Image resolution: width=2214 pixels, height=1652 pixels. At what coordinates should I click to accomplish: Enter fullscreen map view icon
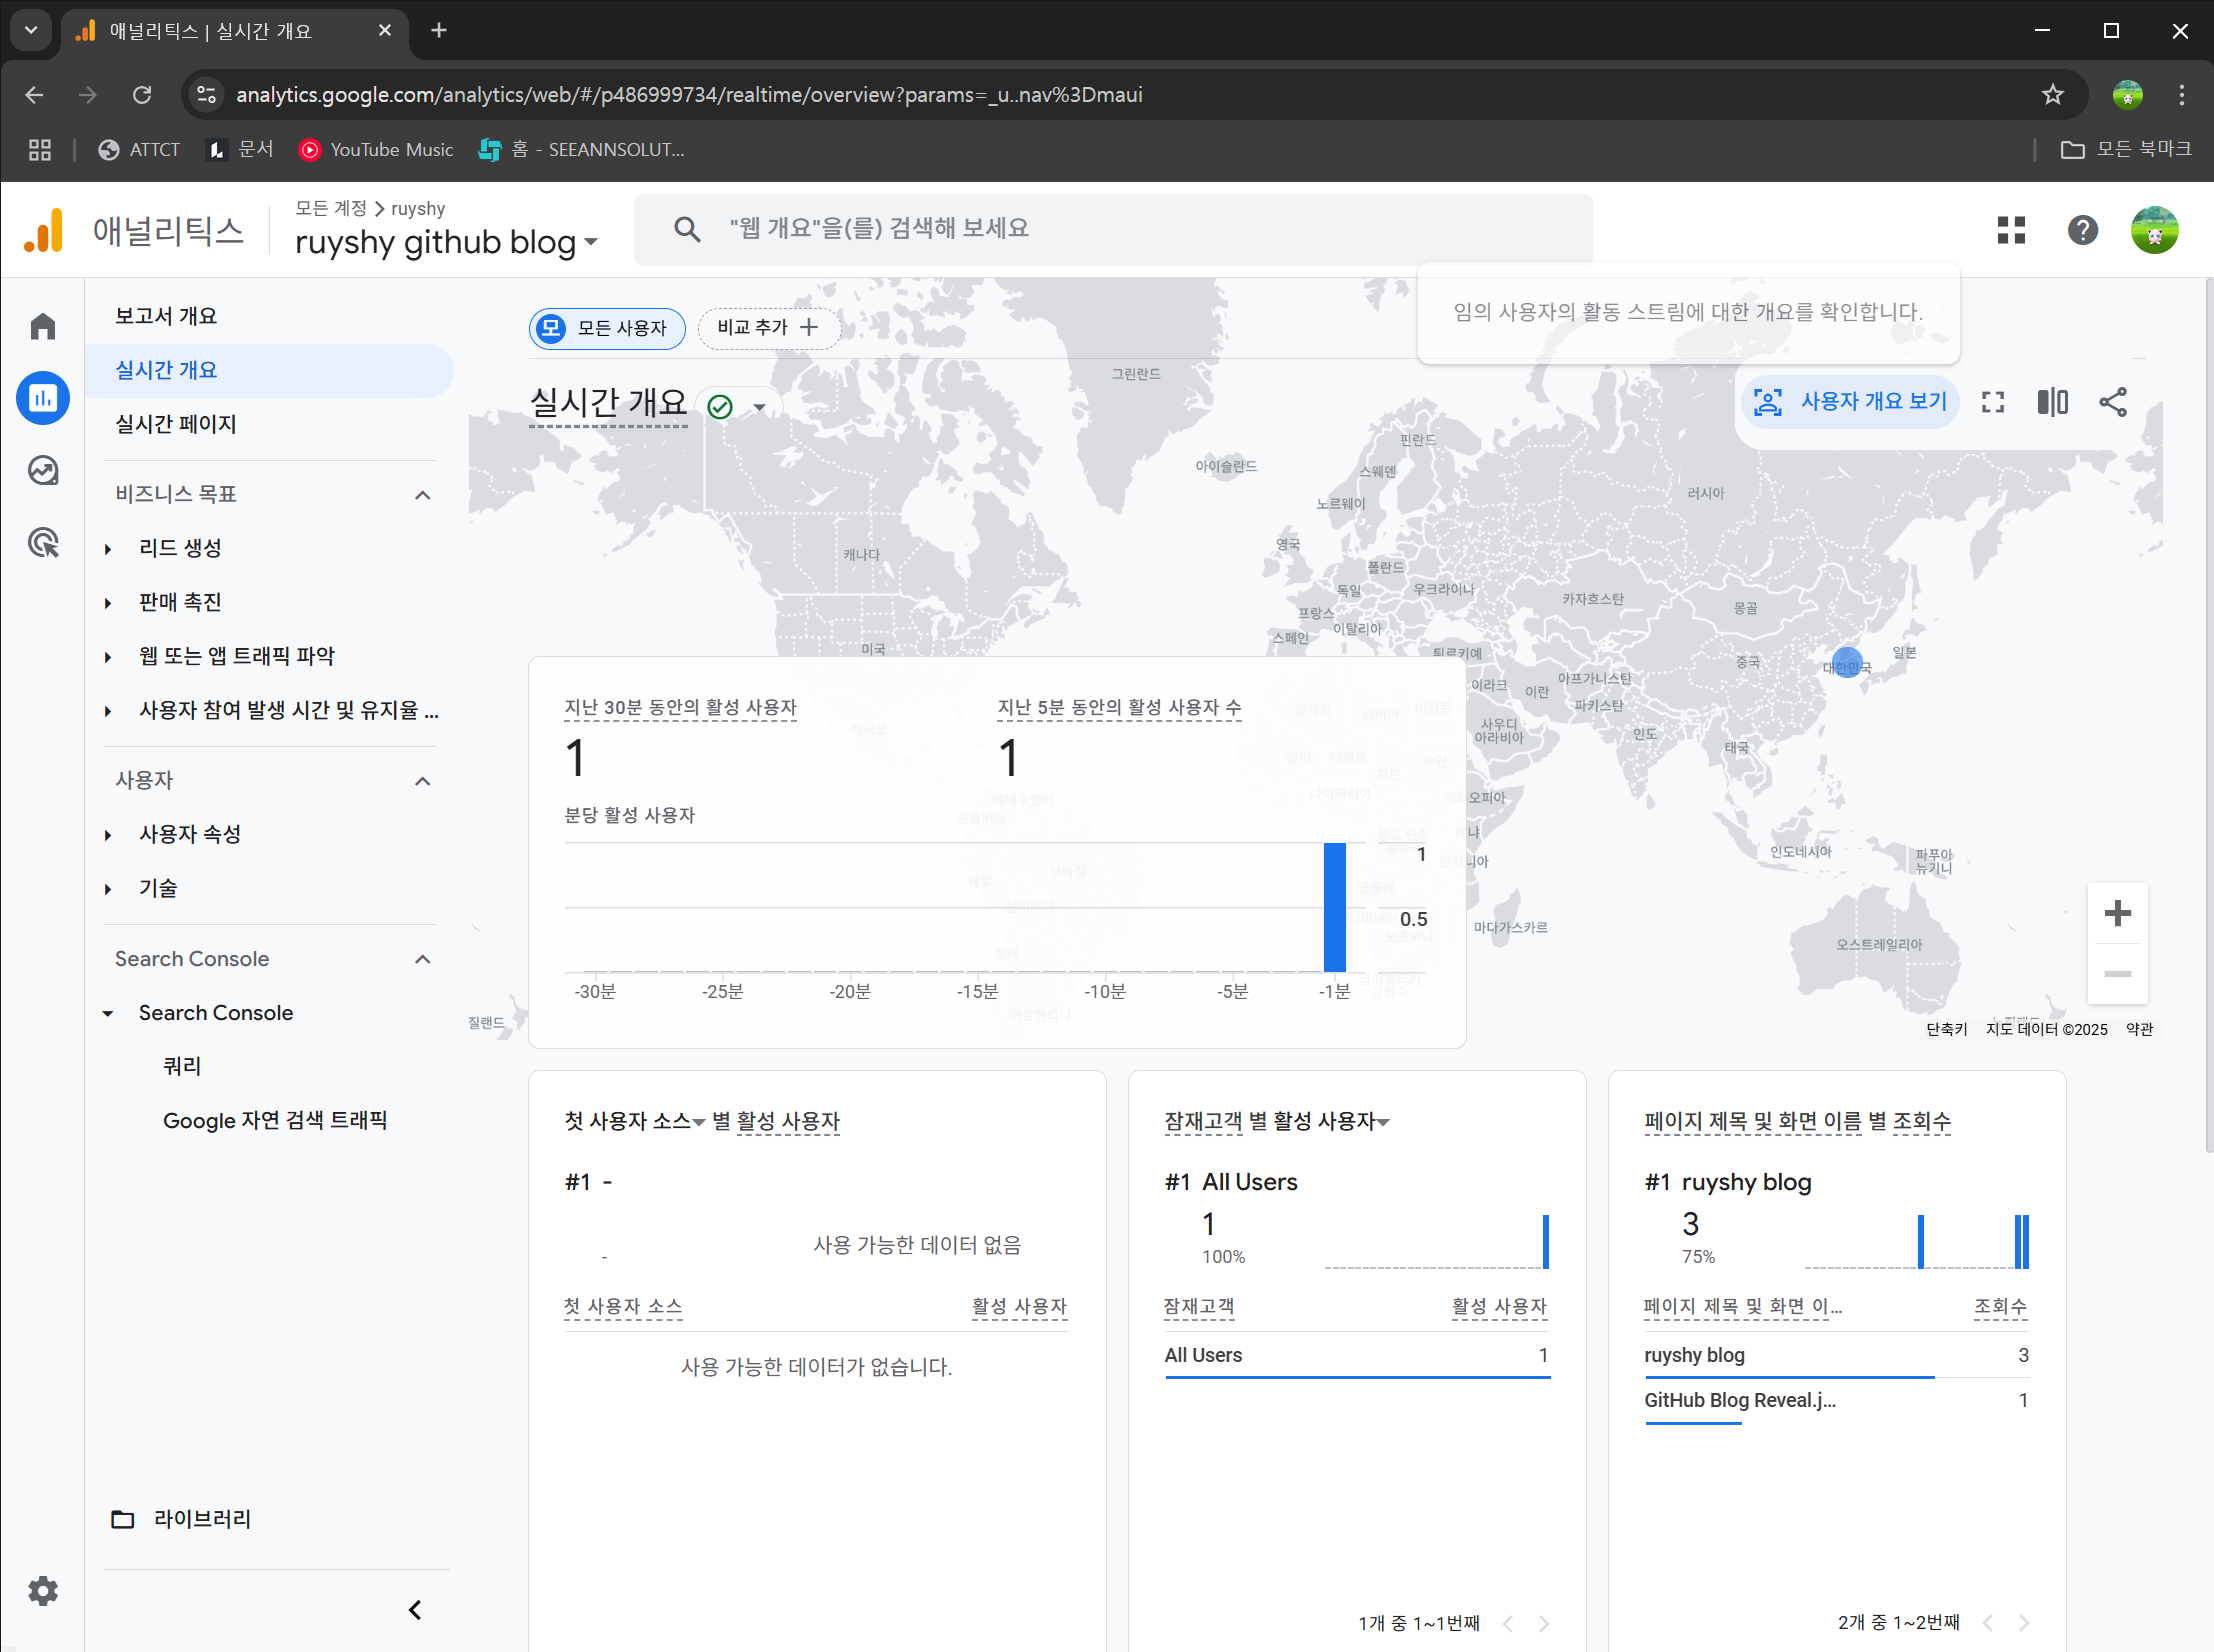point(1992,402)
